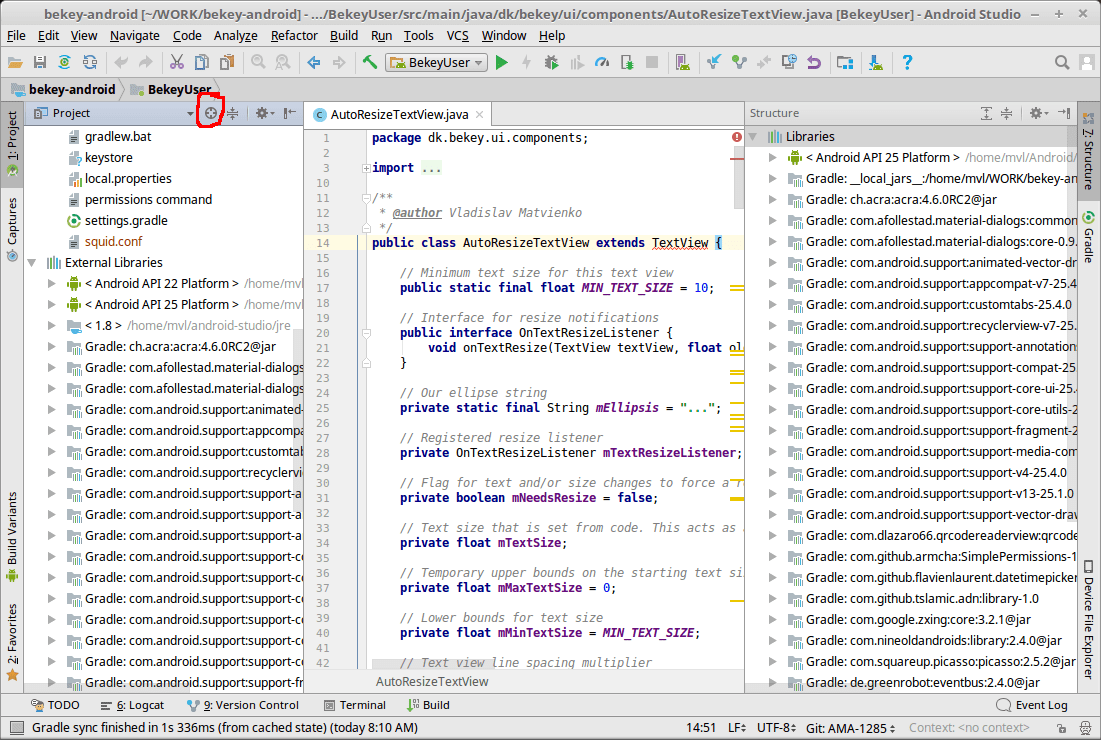Expand the Android API 25 Platform in Structure
The width and height of the screenshot is (1101, 740).
[x=773, y=158]
